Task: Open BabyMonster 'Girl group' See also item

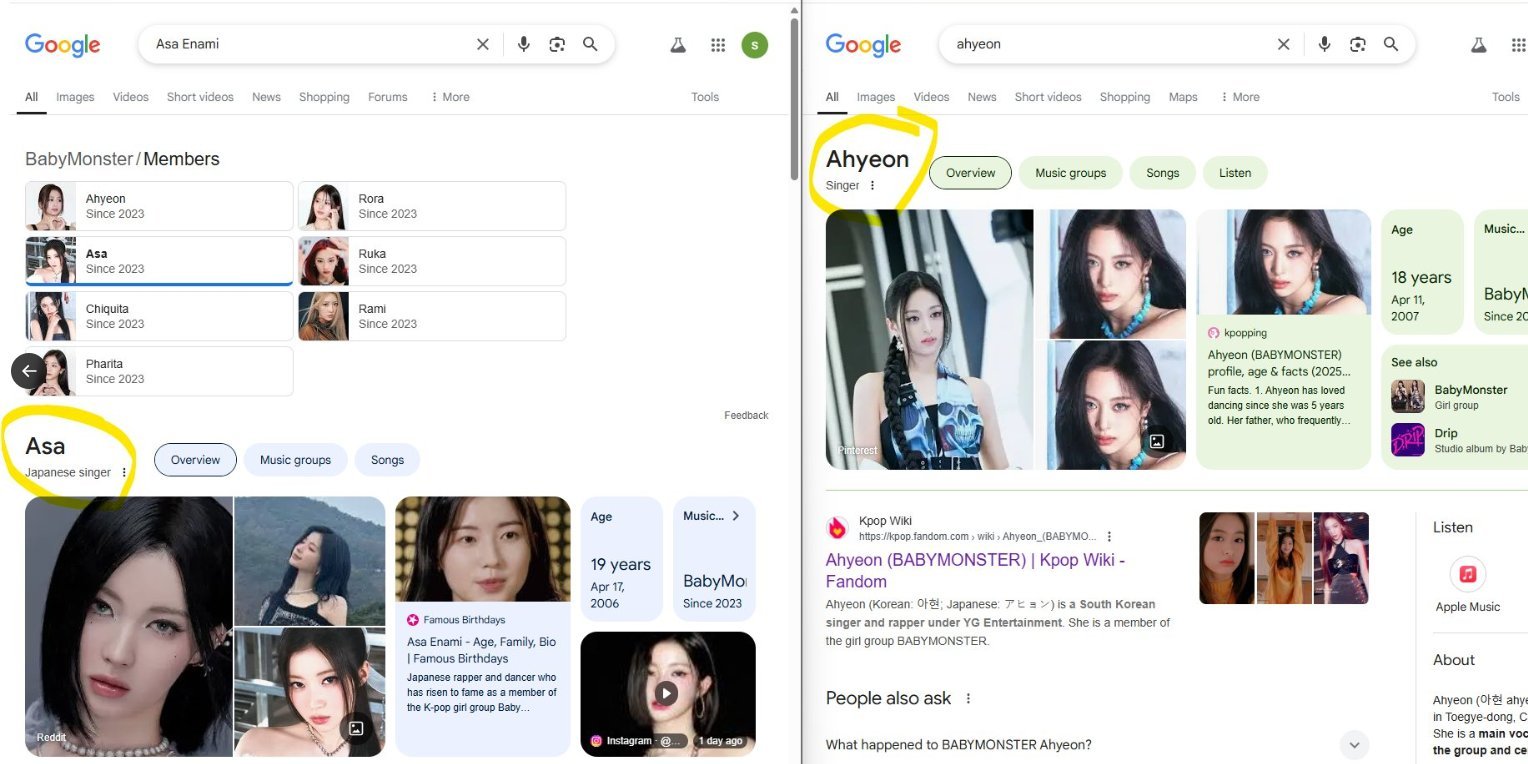Action: point(1458,396)
